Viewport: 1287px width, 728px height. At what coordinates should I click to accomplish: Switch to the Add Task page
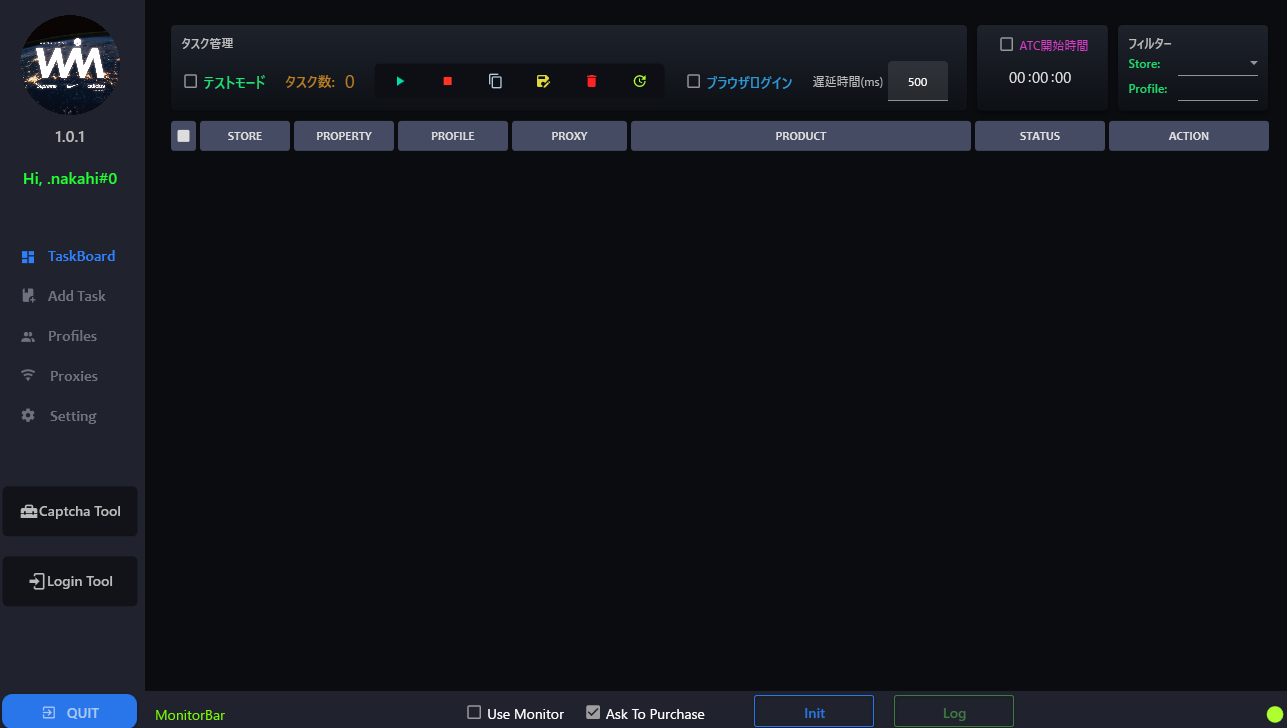[x=70, y=295]
